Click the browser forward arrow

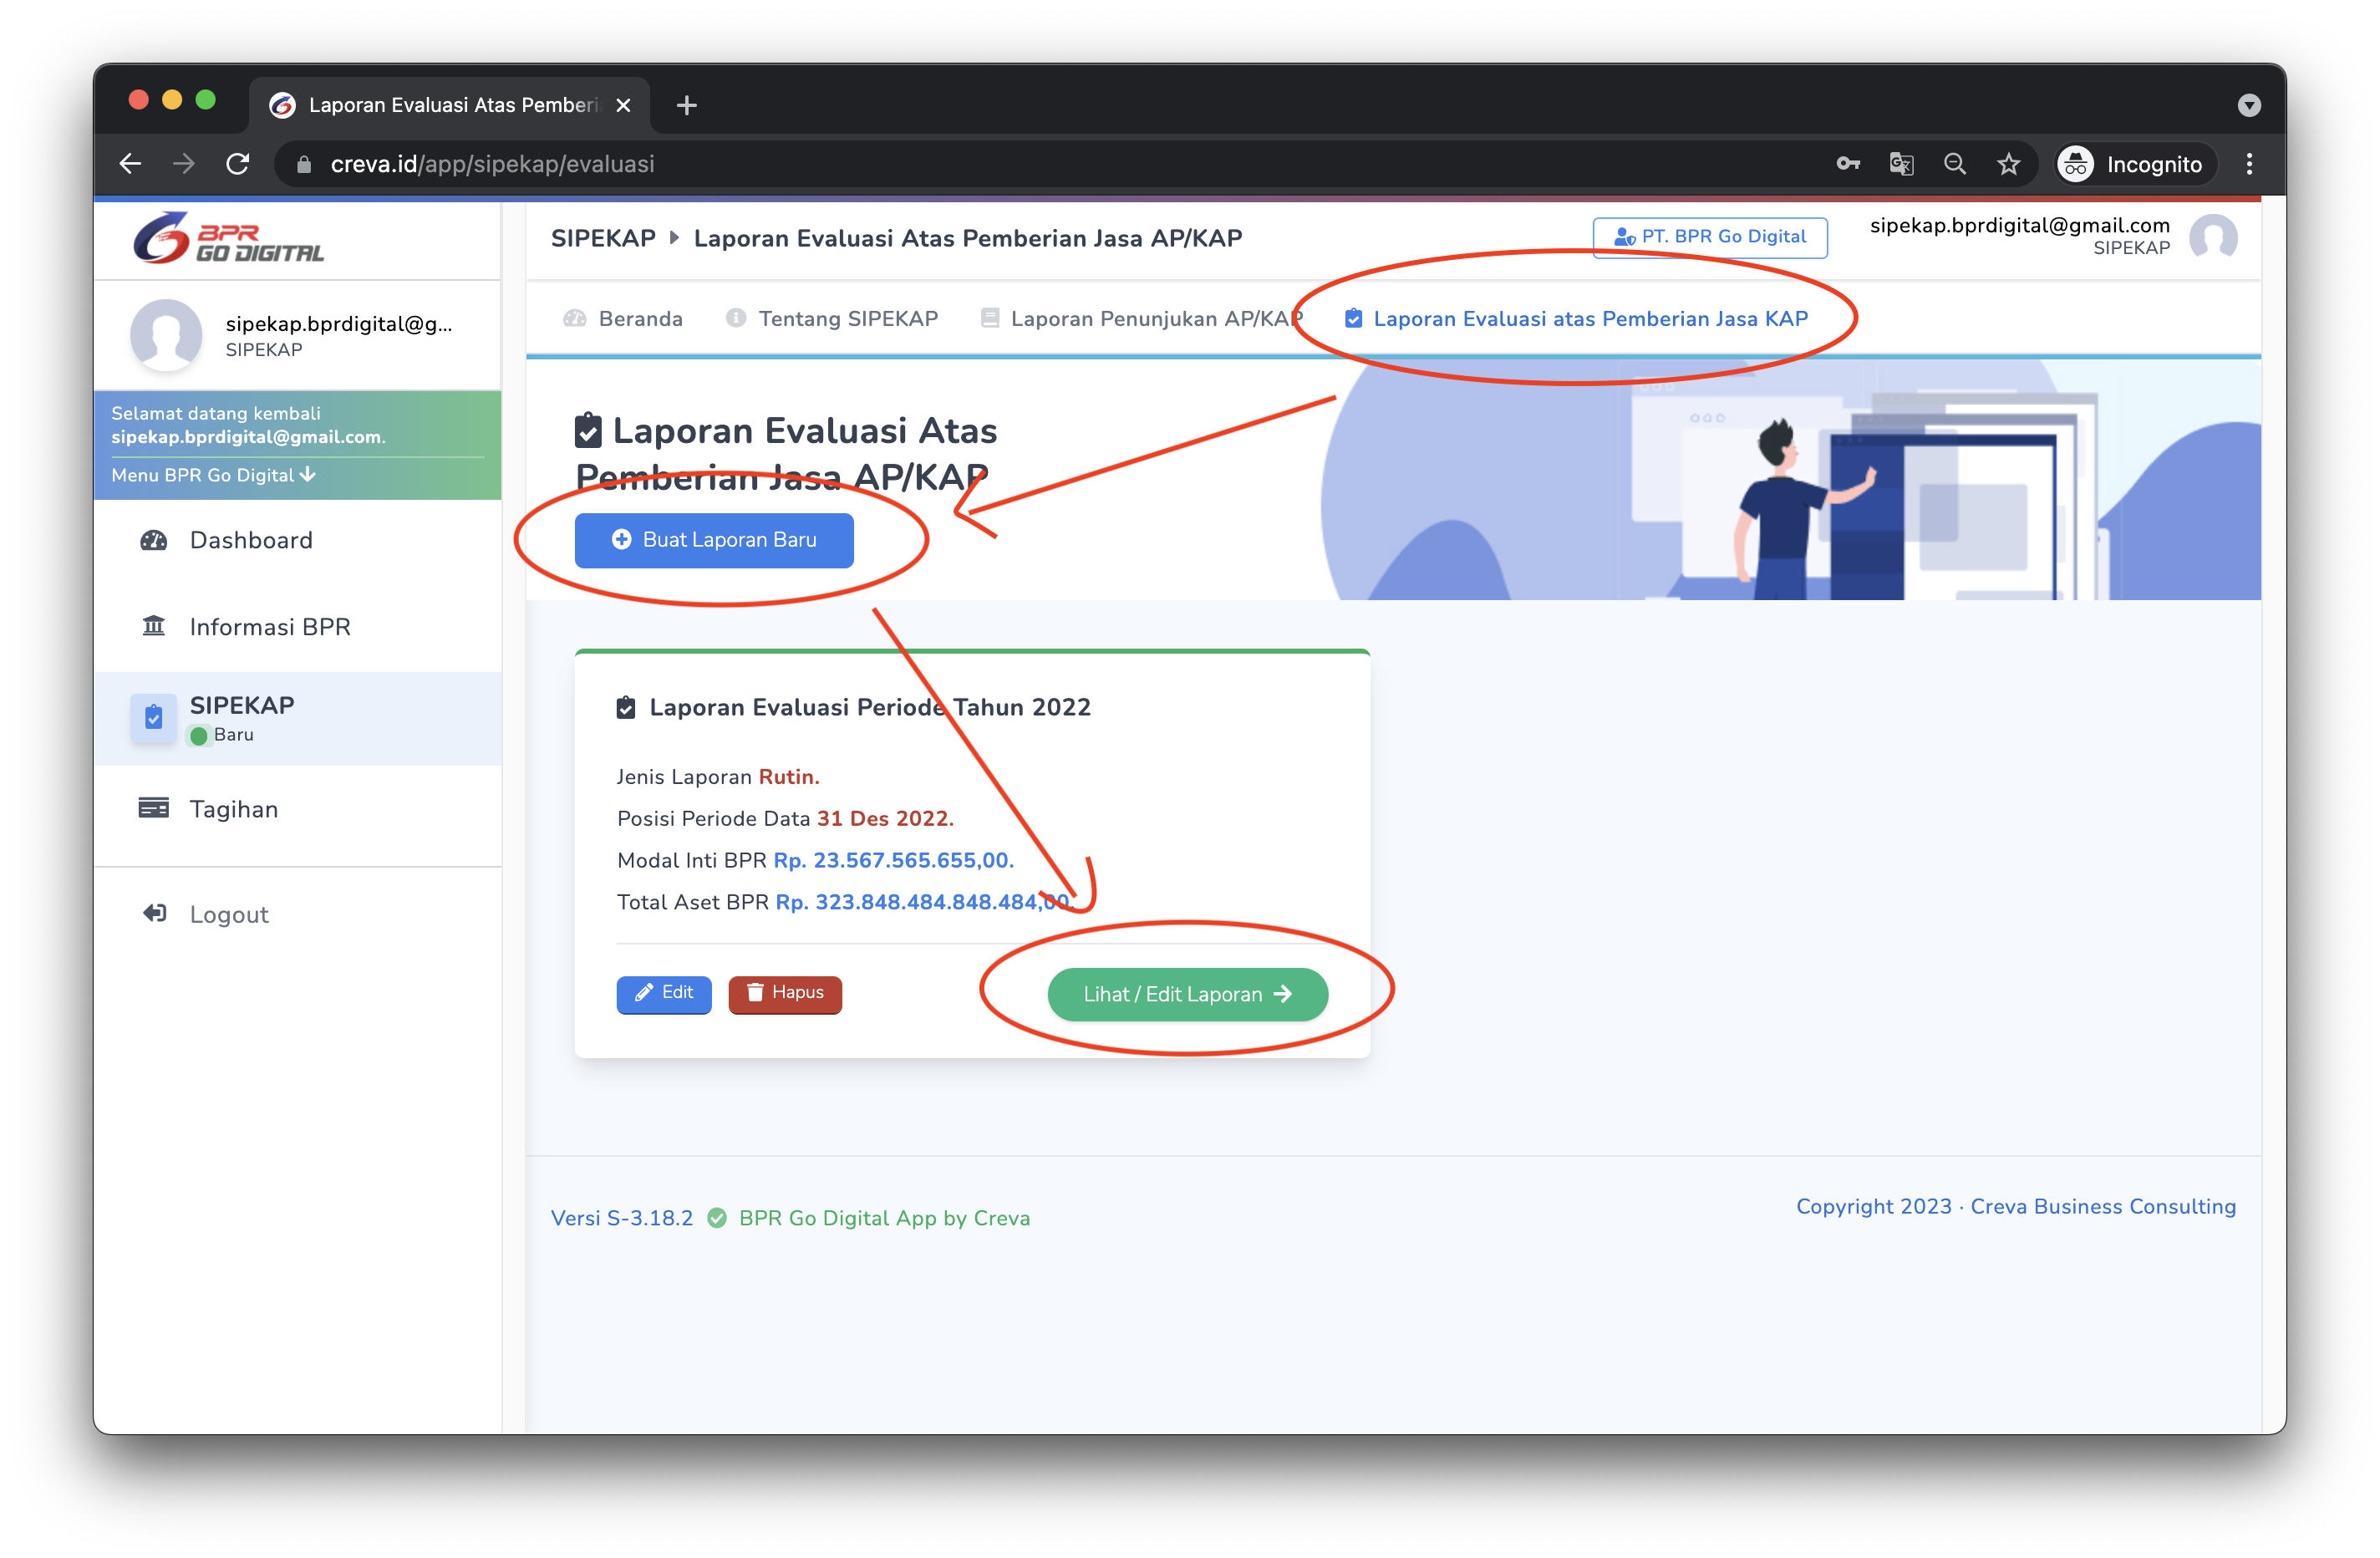183,164
